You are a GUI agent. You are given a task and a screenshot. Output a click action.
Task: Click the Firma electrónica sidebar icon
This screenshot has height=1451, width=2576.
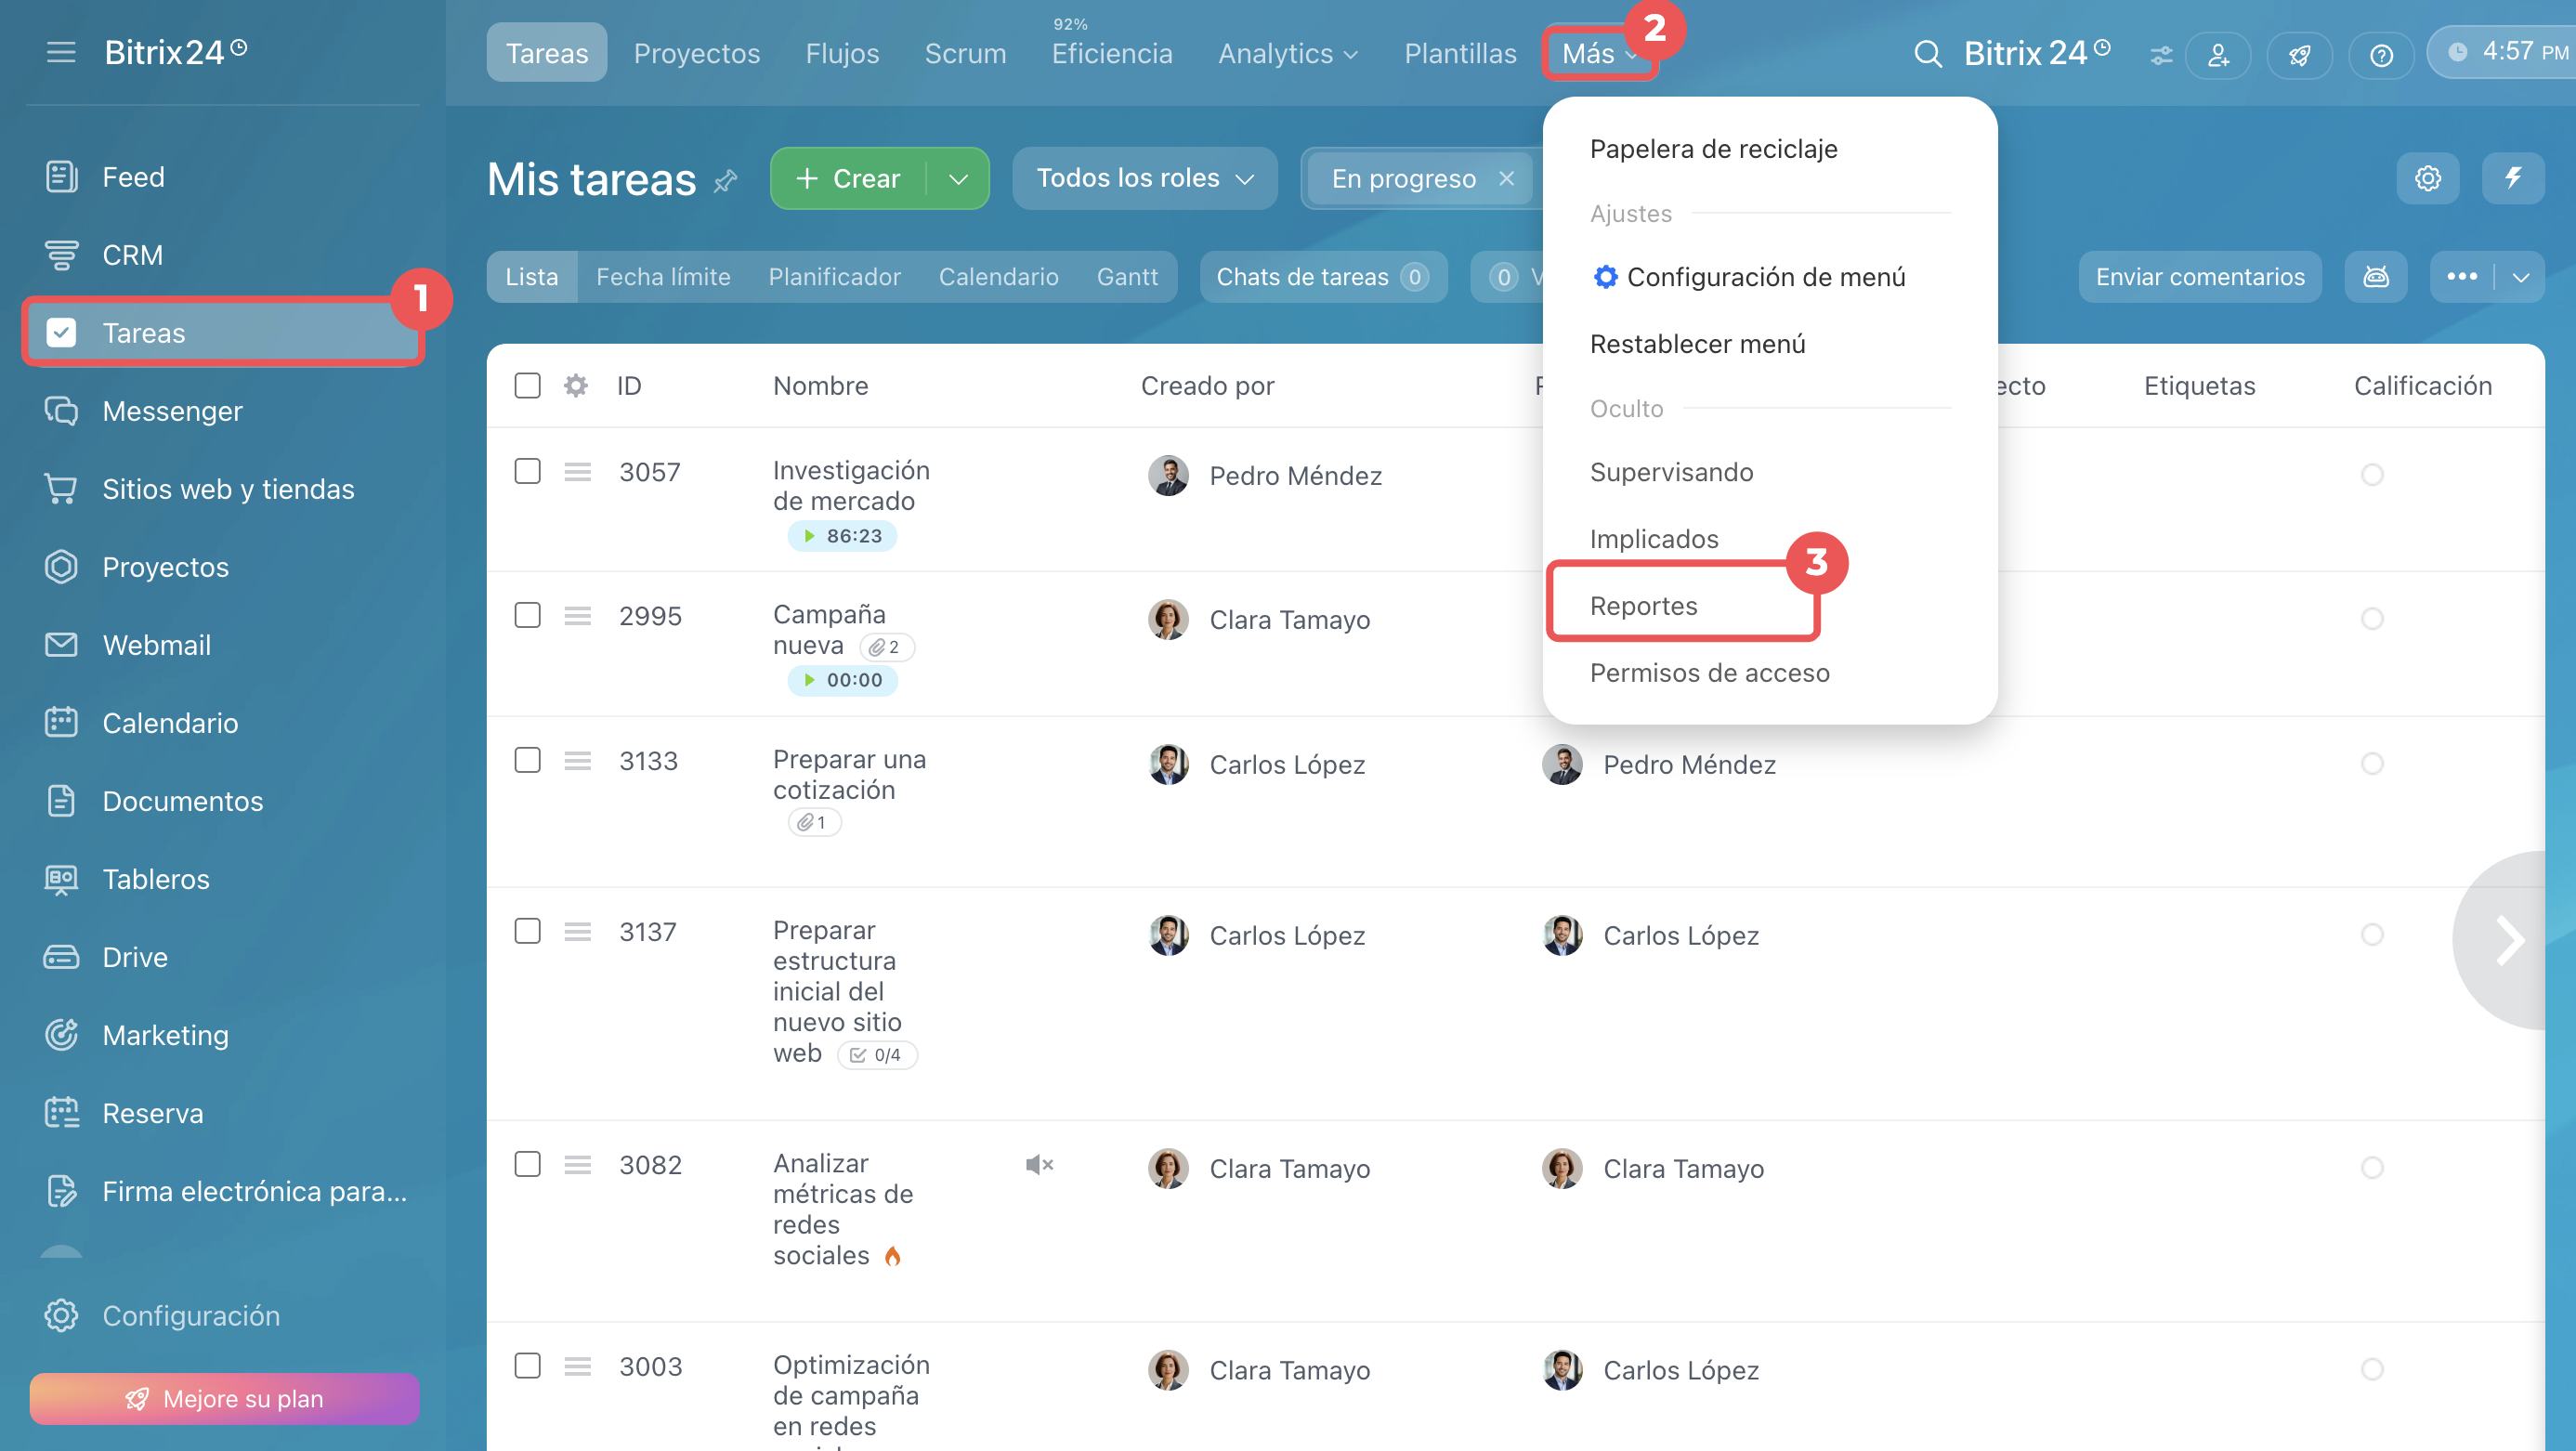coord(61,1191)
